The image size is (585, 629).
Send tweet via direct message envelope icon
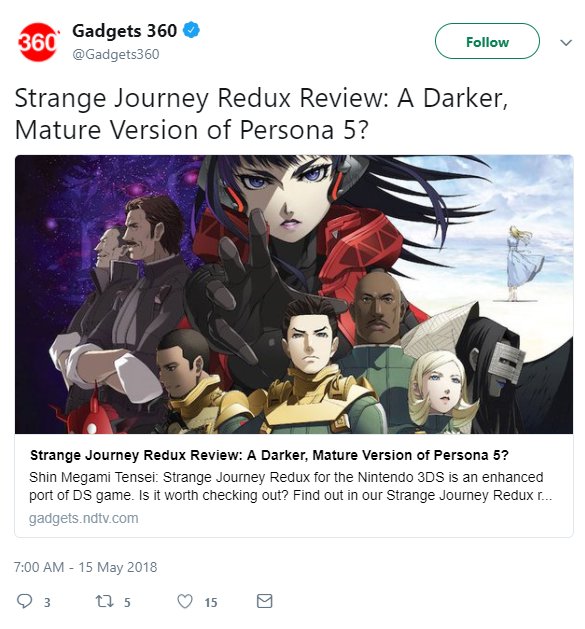(264, 601)
